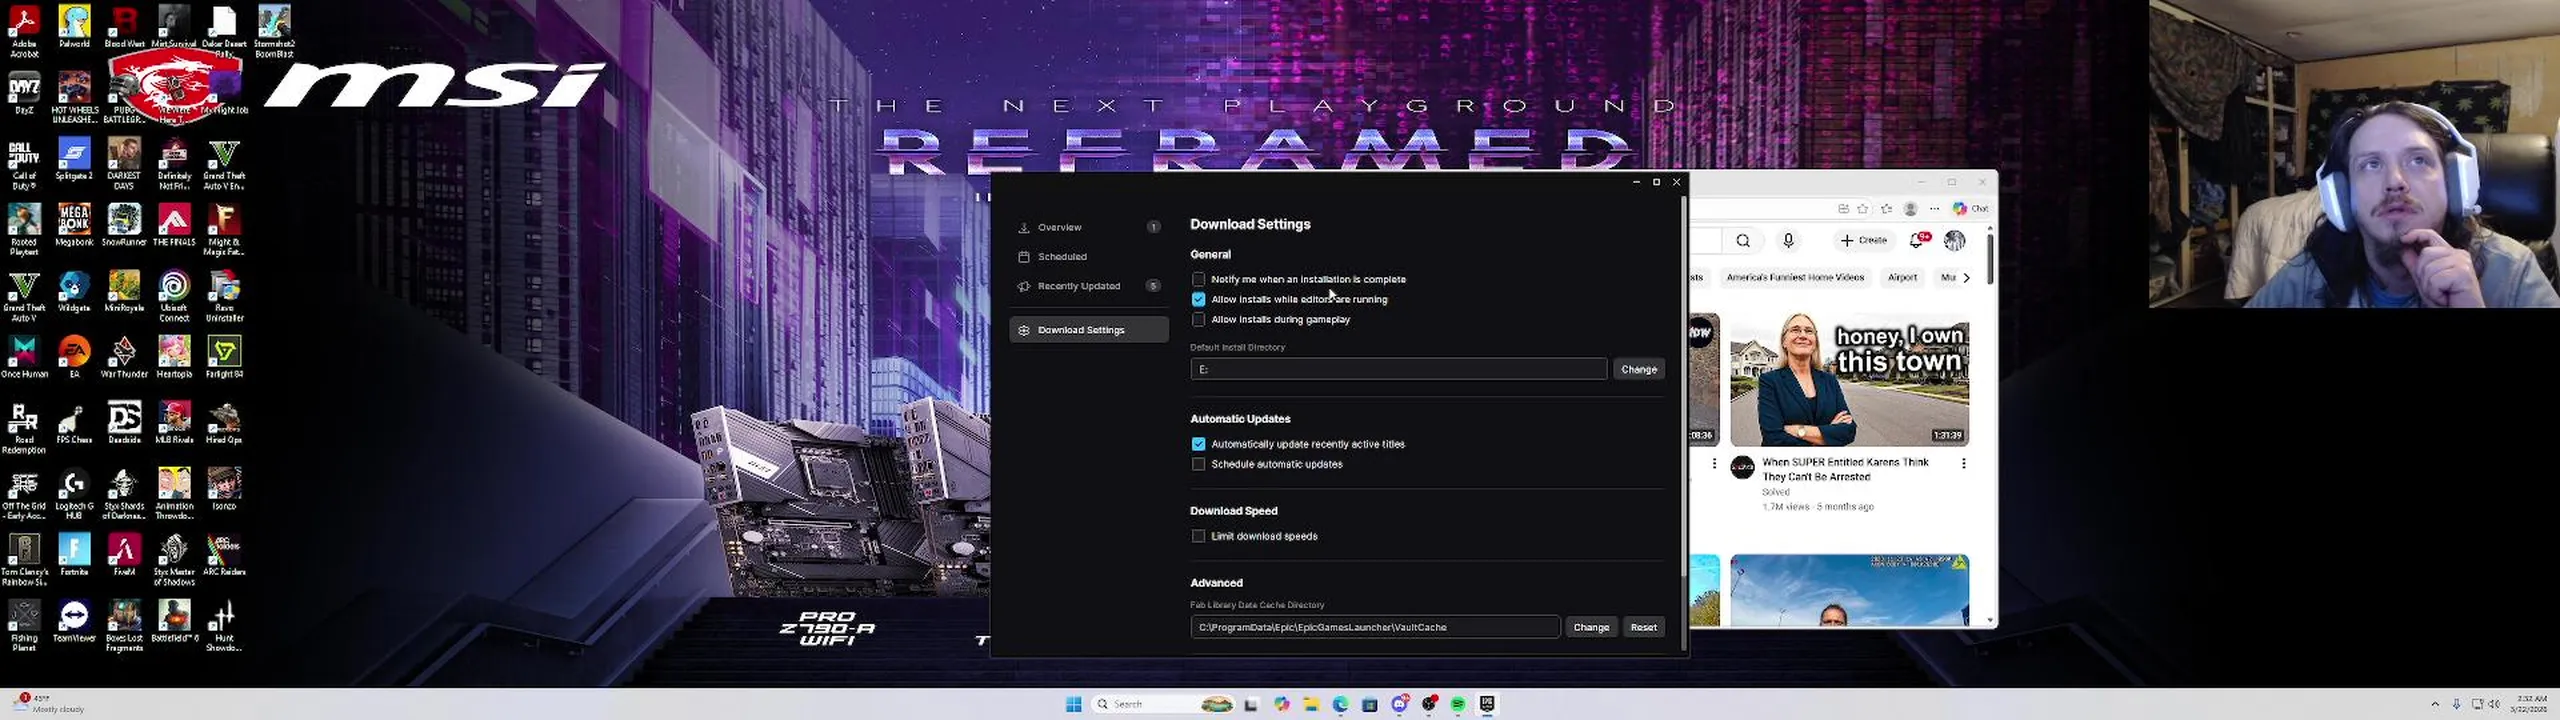Click Change for Fab Library Data Cache Directory
This screenshot has height=720, width=2560.
[1590, 627]
